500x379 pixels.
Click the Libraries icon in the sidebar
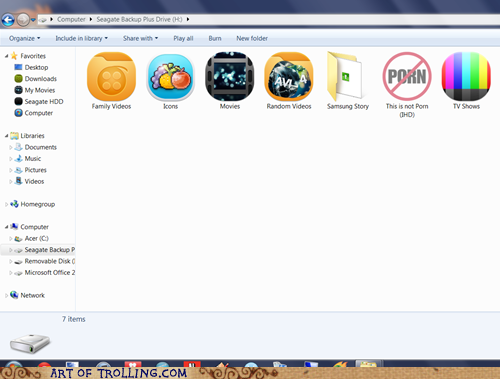pos(14,136)
